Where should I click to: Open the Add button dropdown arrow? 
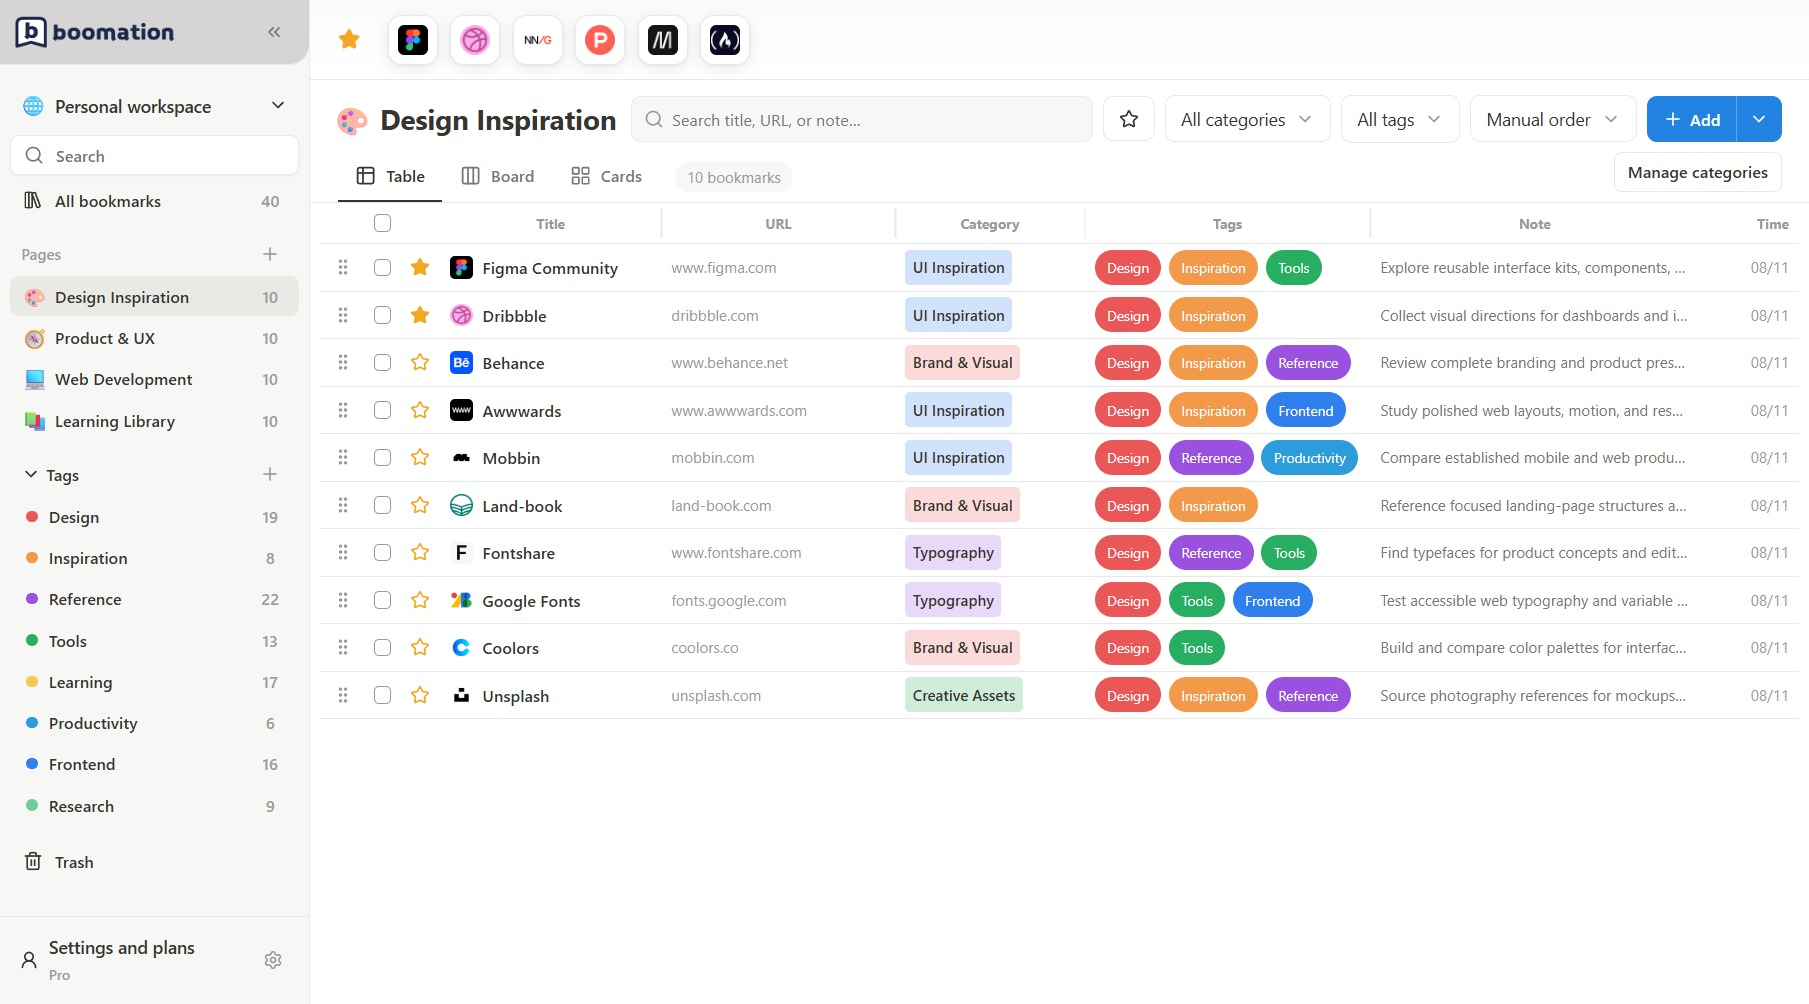1759,119
